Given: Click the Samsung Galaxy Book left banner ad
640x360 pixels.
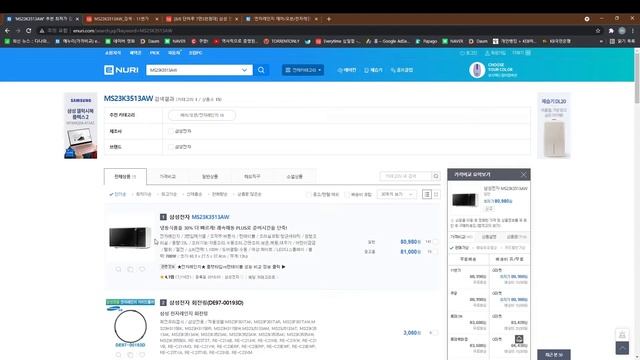Looking at the screenshot, I should click(80, 126).
